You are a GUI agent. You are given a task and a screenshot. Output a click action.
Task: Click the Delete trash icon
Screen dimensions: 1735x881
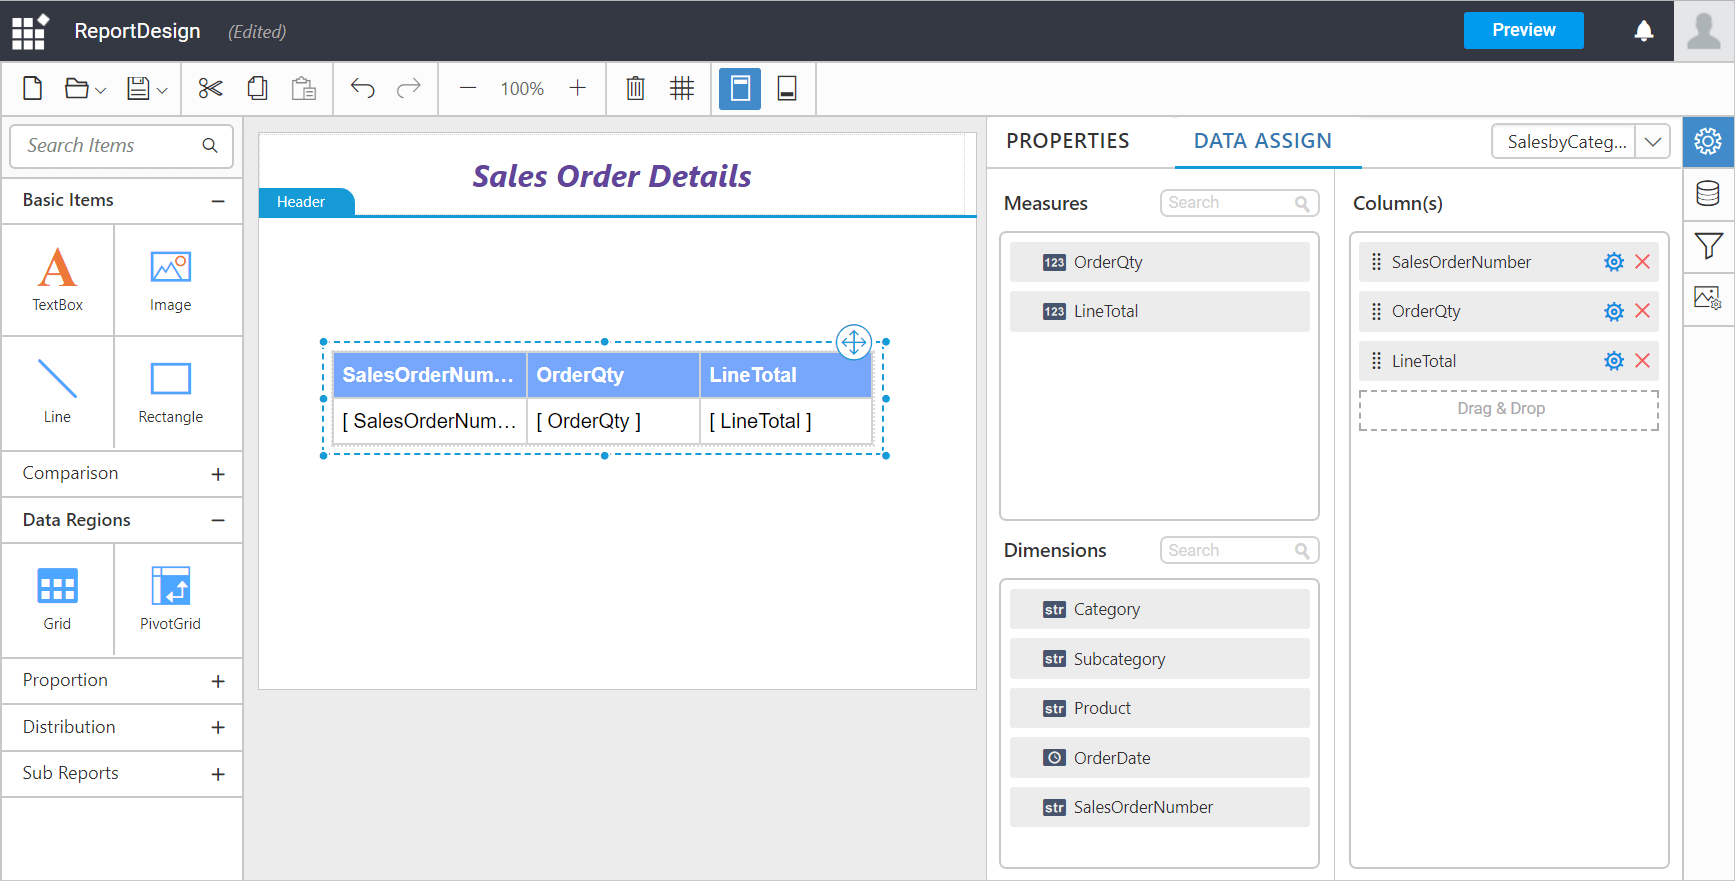pos(635,89)
